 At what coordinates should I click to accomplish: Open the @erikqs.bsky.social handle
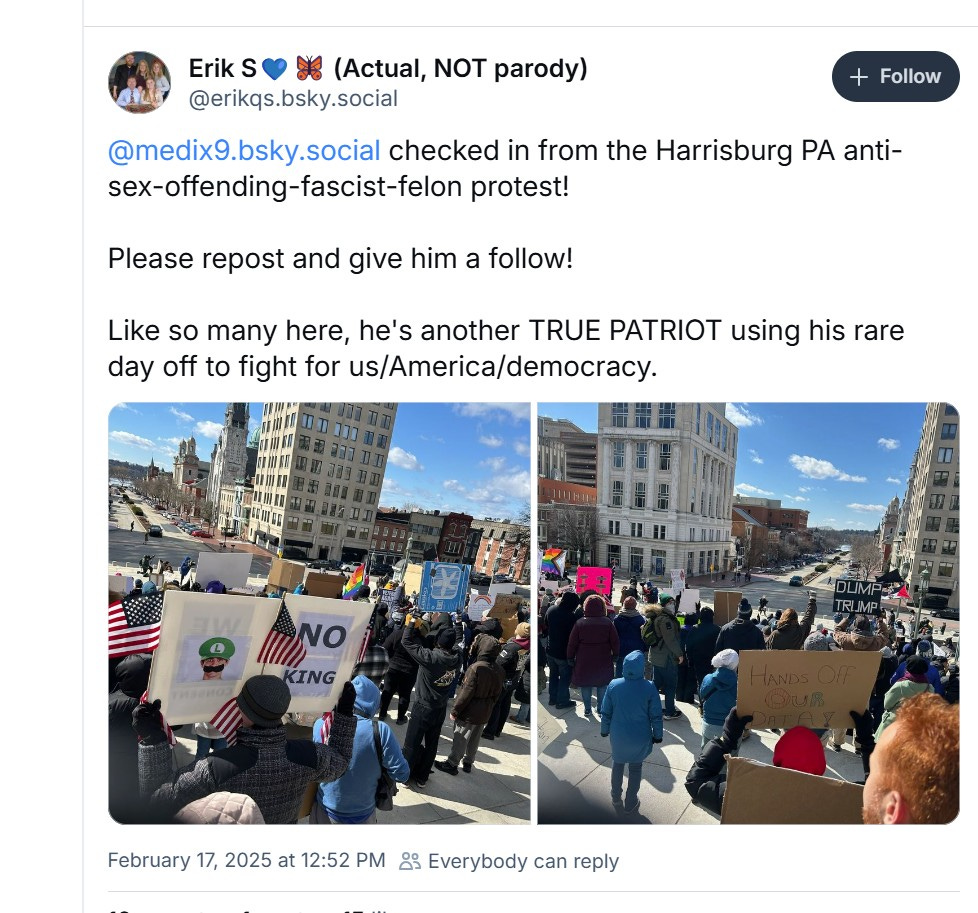[293, 99]
